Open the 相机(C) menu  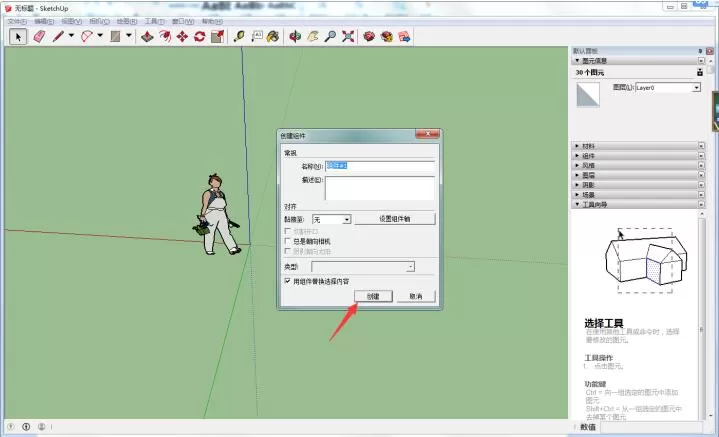[x=99, y=22]
